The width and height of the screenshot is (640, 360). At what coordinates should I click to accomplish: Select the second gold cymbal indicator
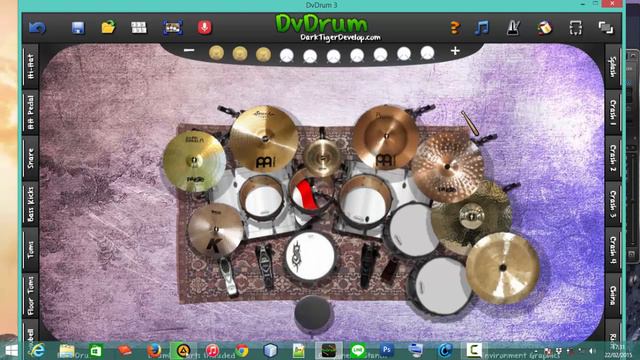(x=240, y=54)
